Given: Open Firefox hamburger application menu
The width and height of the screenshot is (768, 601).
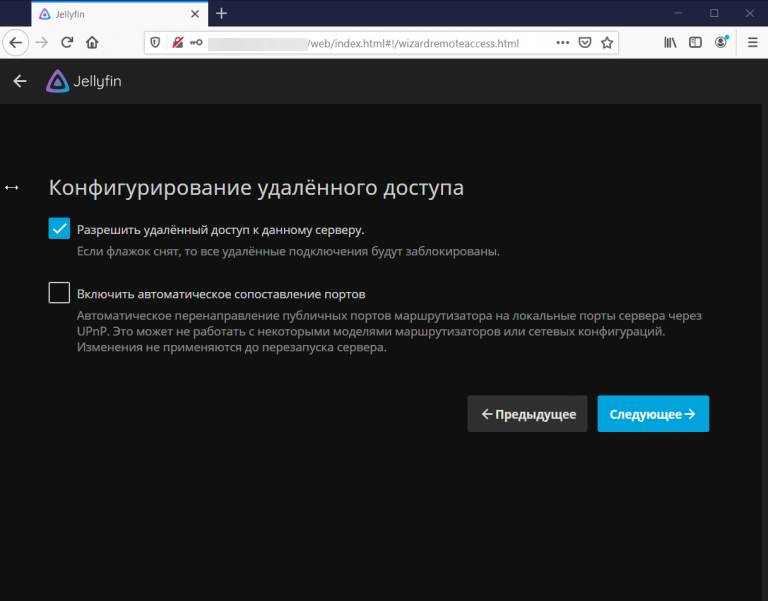Looking at the screenshot, I should tap(752, 43).
